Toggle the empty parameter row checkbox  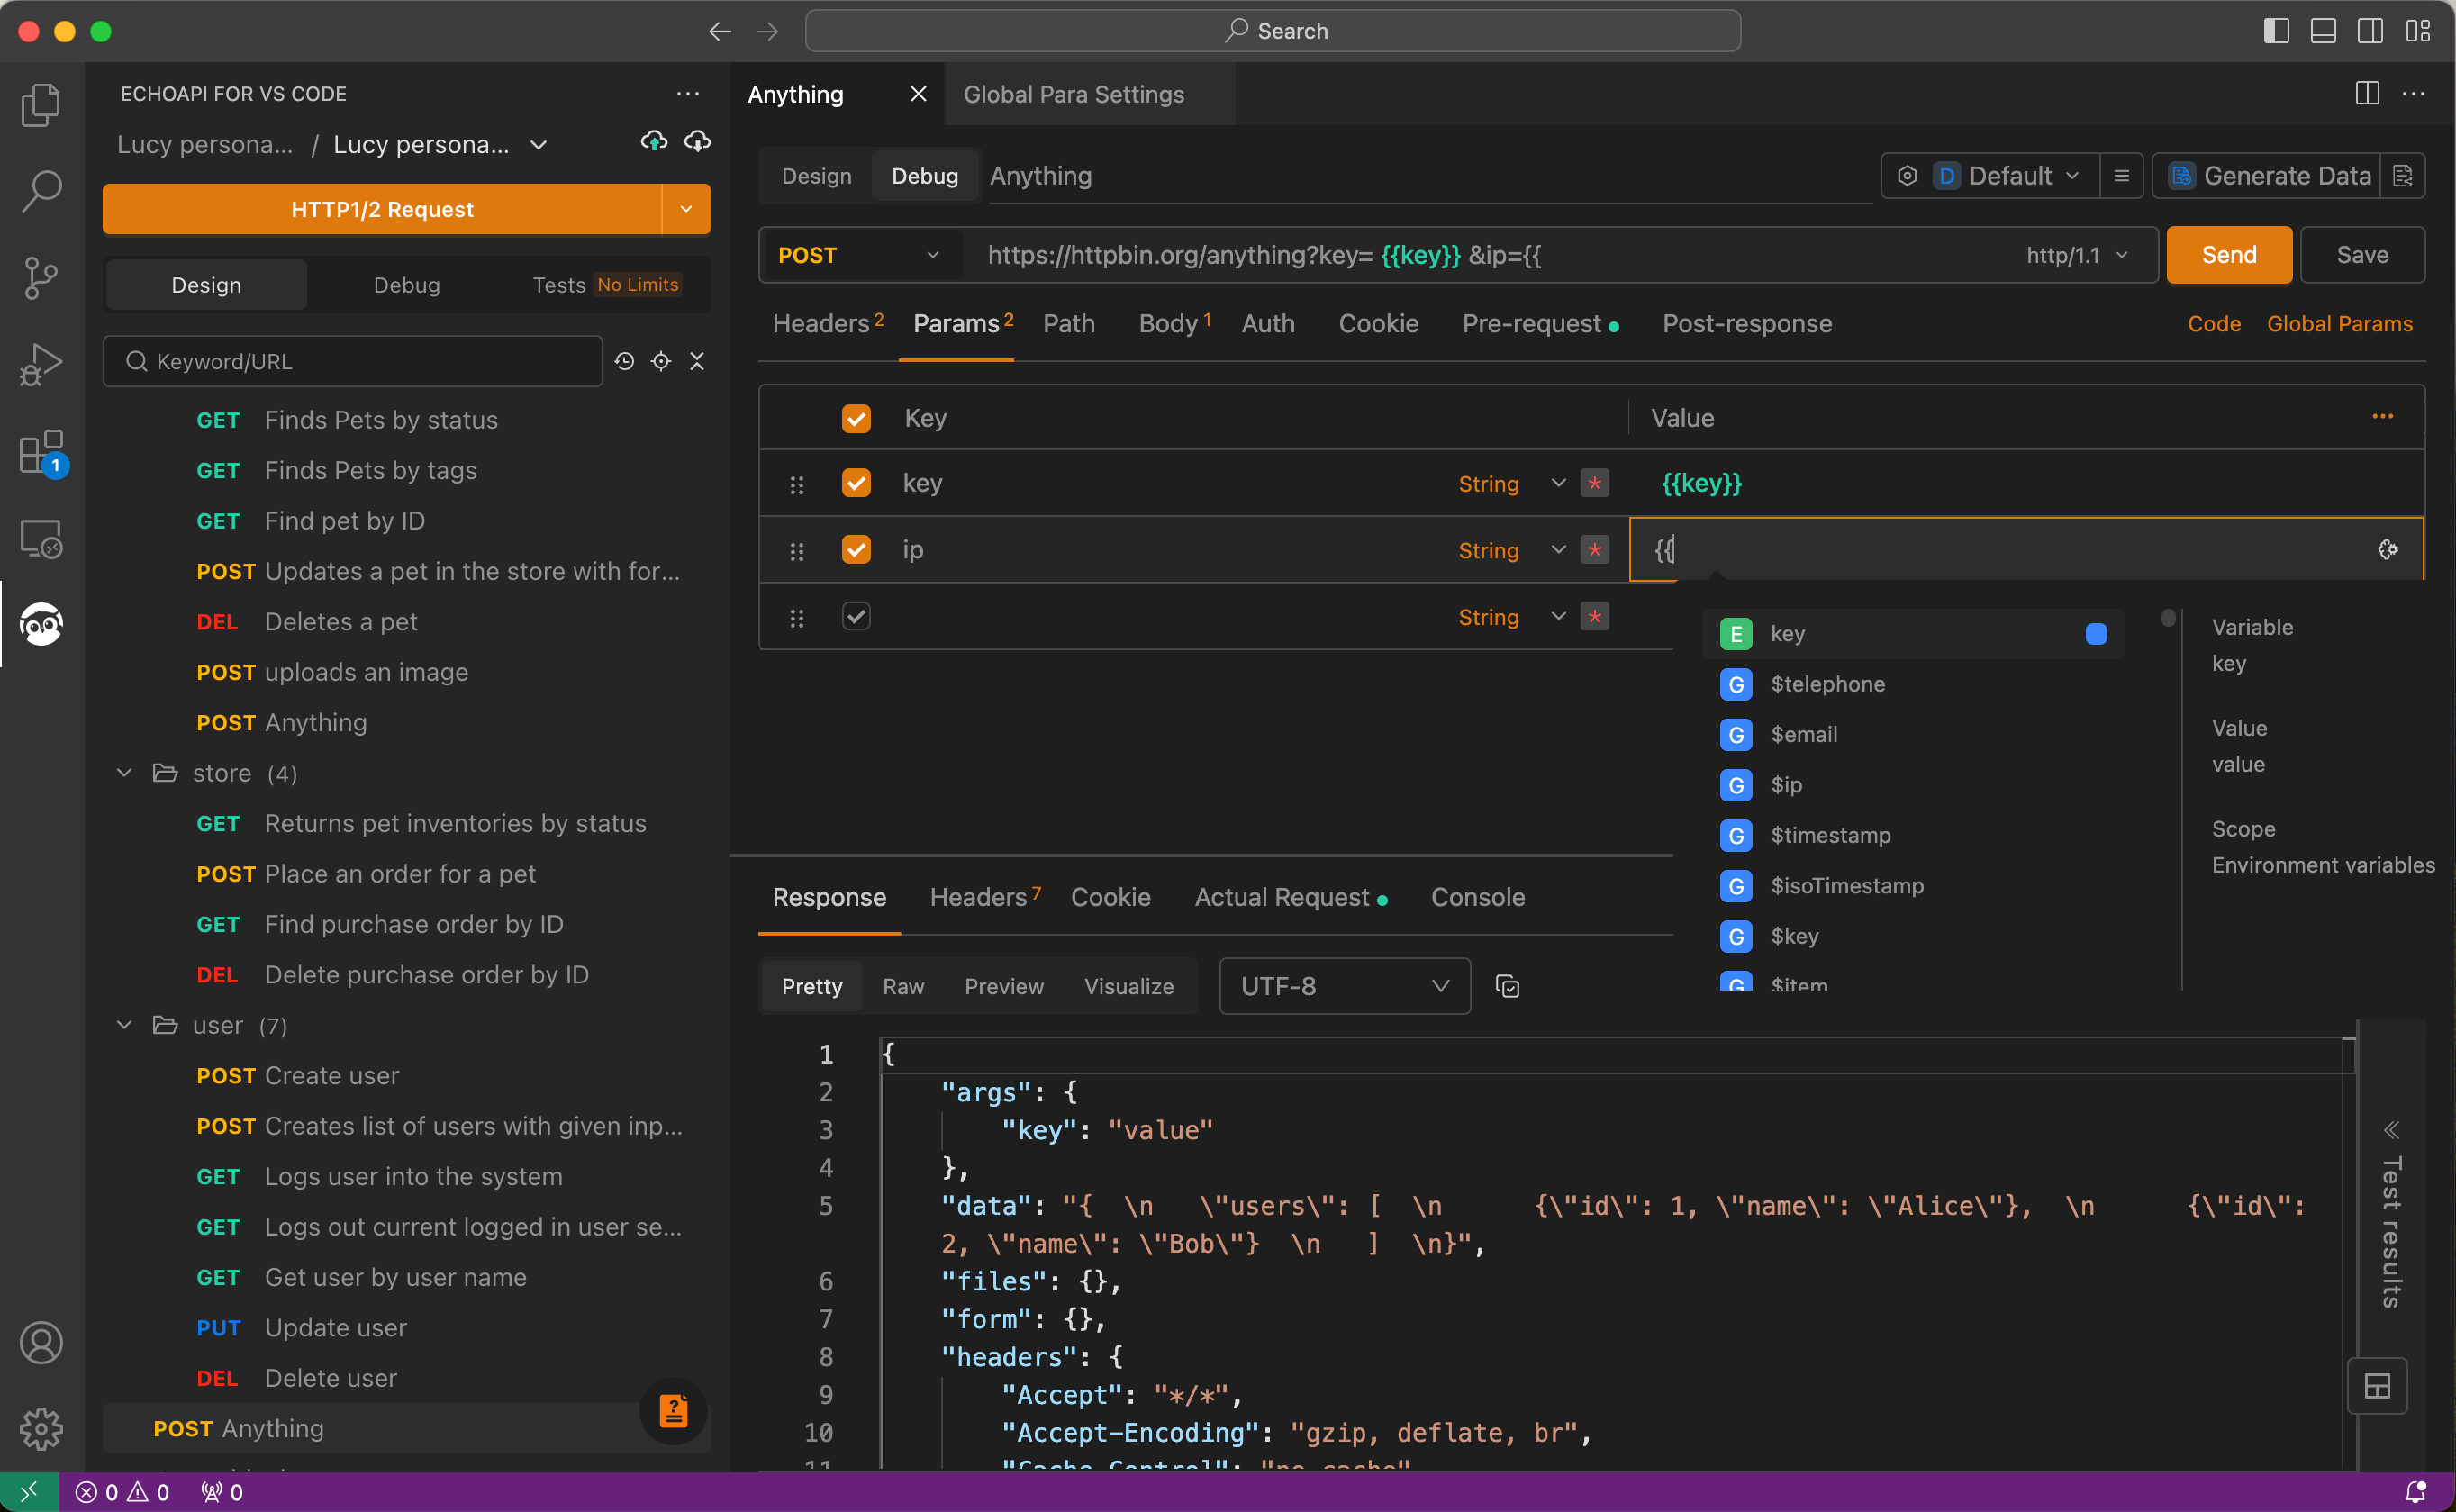[x=856, y=616]
